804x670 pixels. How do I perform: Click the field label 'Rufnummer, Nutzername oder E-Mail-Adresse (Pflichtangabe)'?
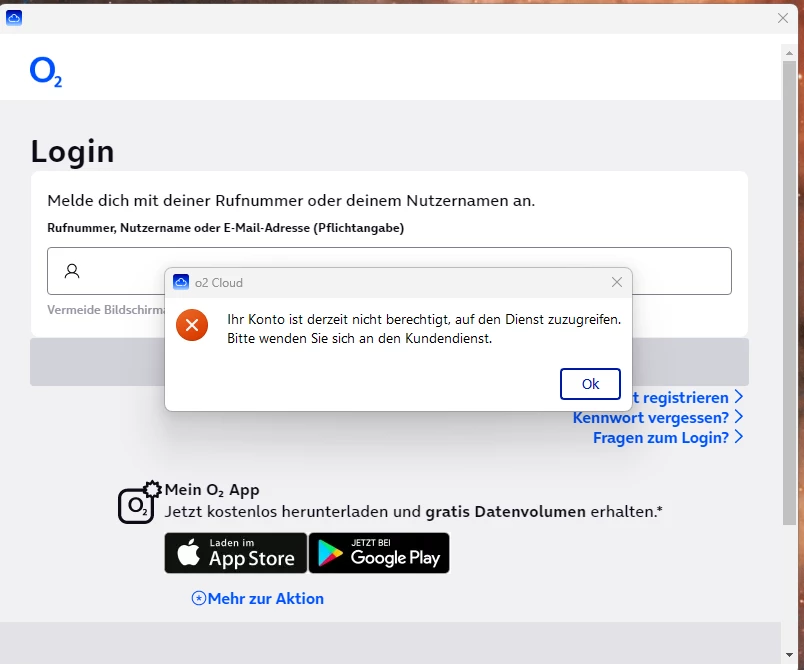(226, 228)
